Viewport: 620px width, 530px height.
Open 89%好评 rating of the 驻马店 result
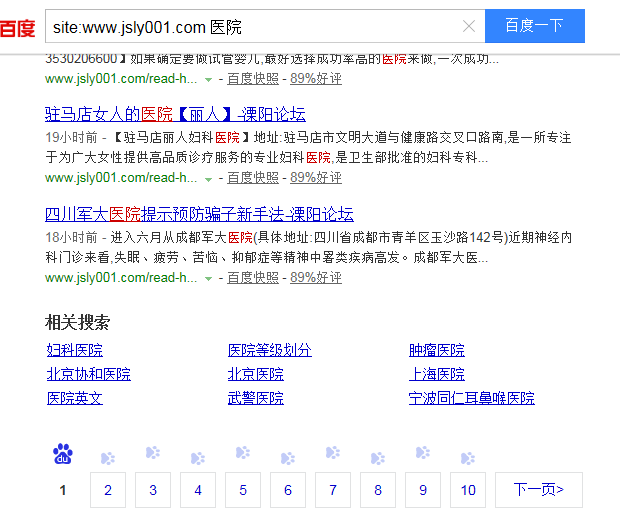pos(316,178)
